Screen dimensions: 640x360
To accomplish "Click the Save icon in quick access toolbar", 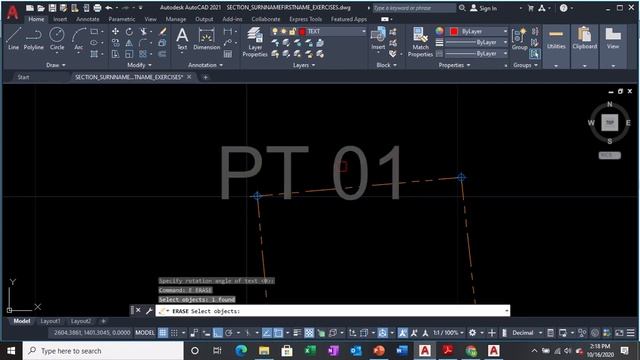I will 52,8.
